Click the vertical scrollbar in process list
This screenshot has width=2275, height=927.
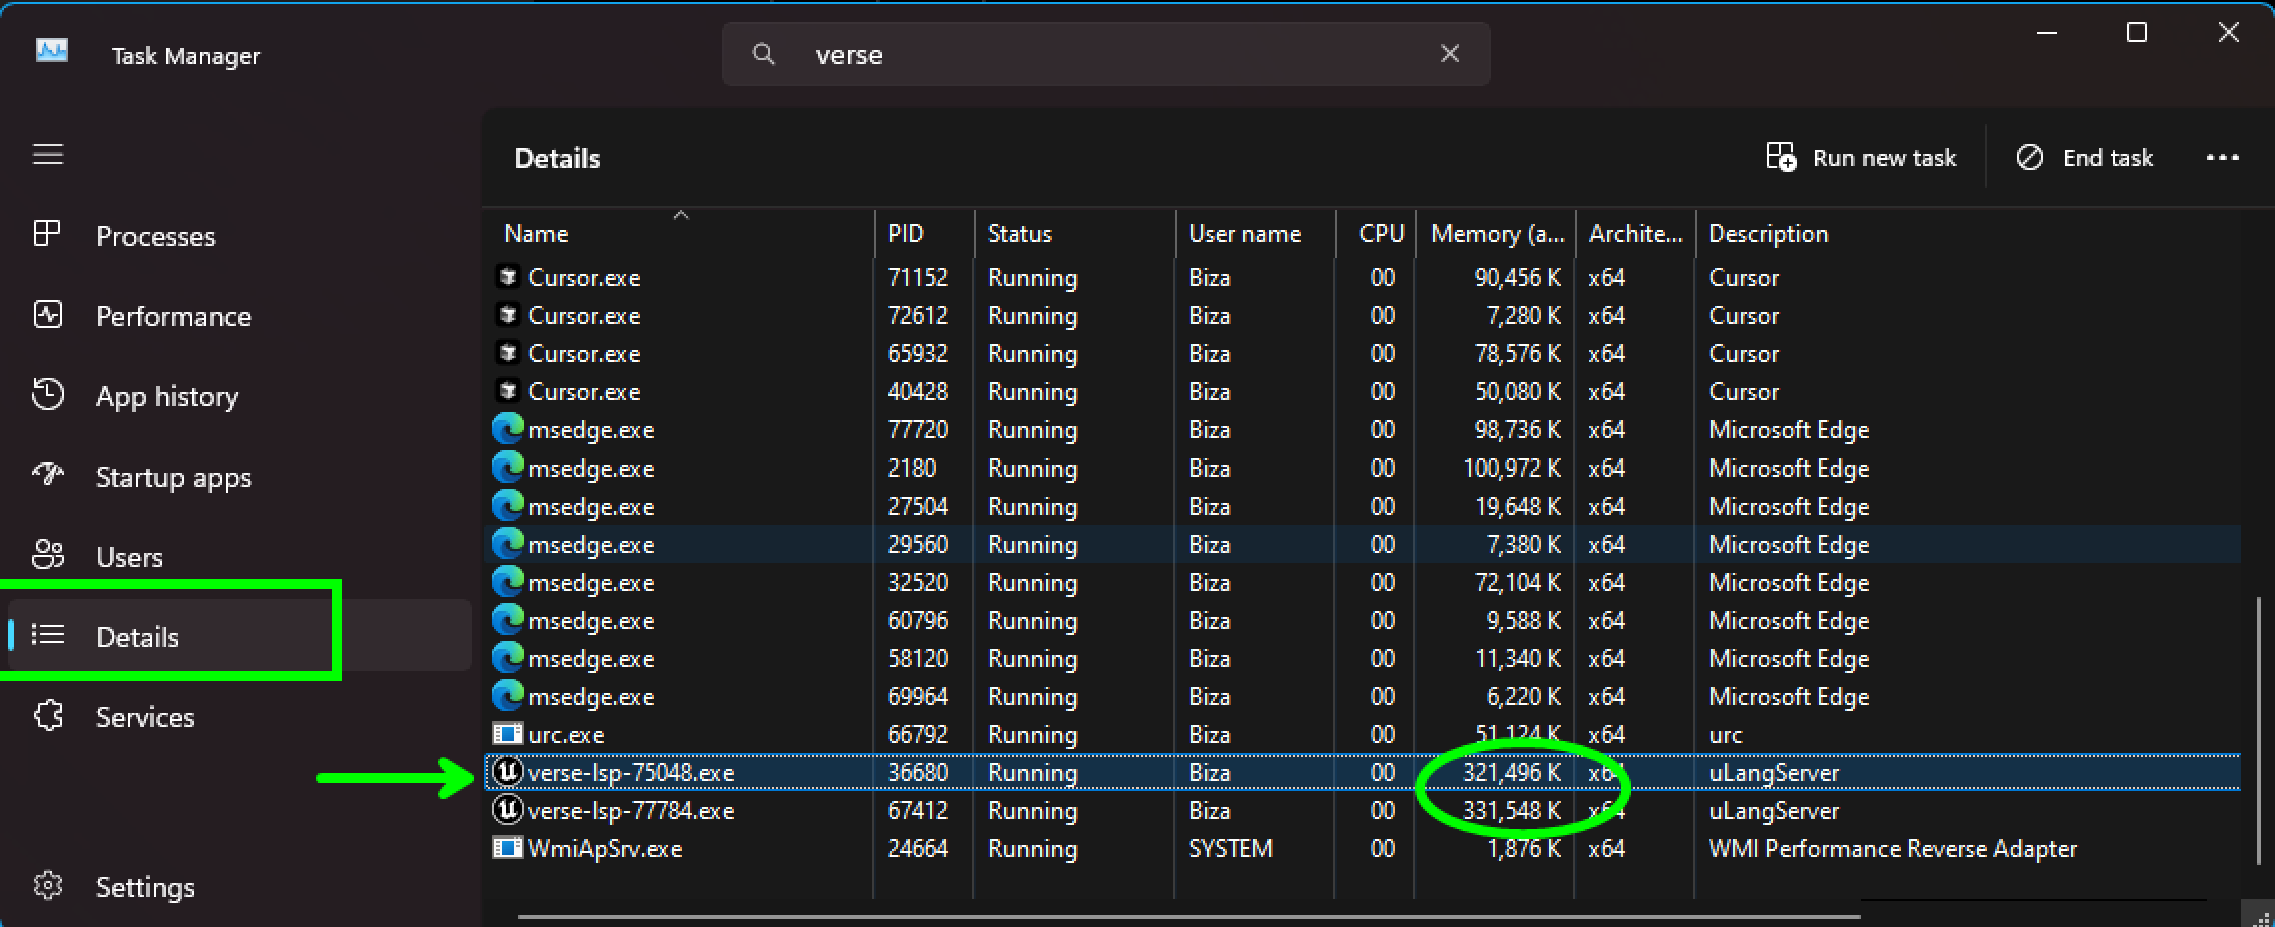(x=2258, y=730)
